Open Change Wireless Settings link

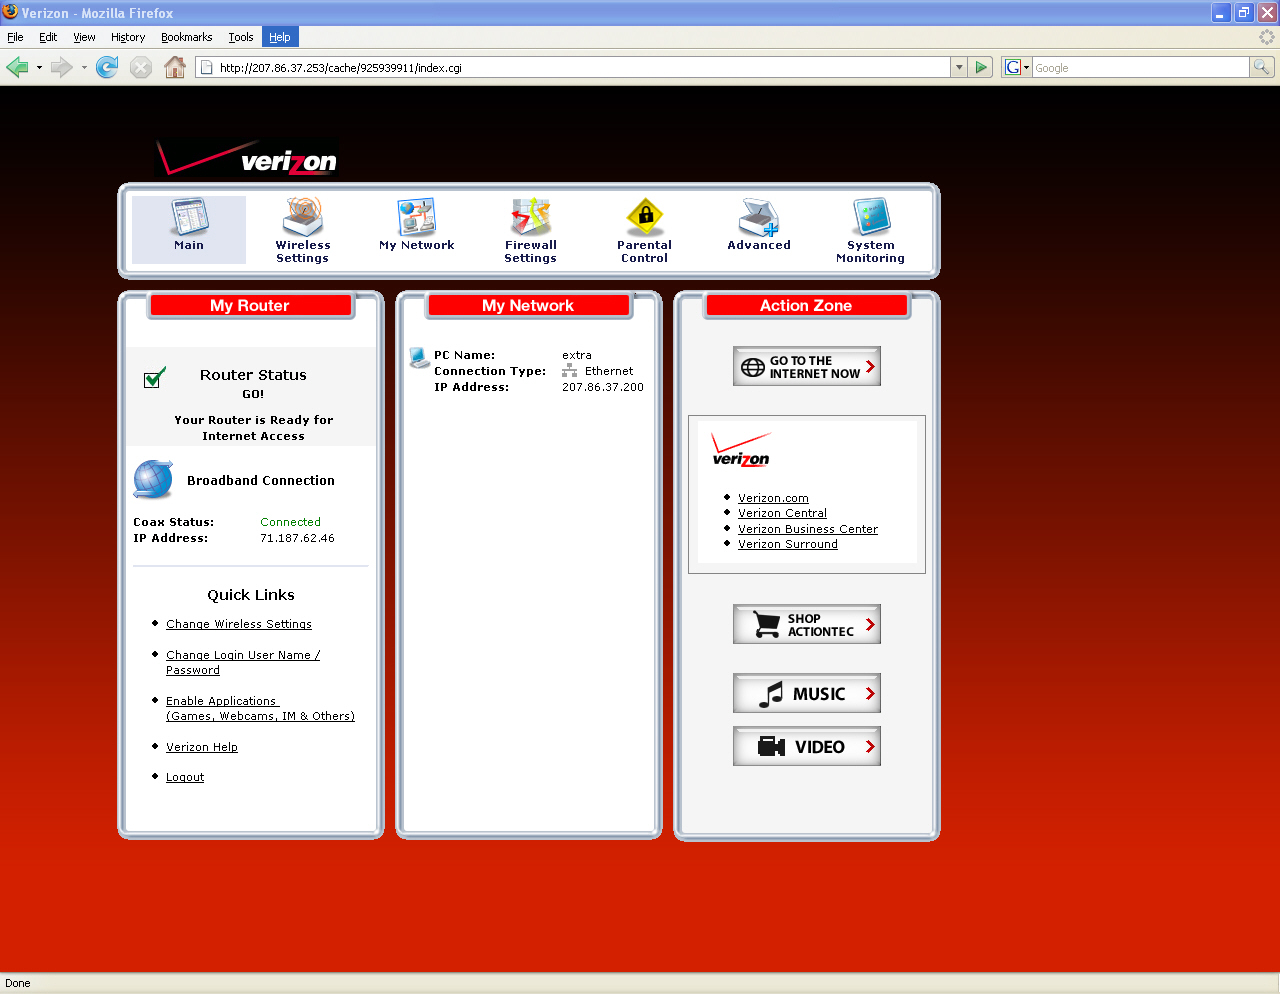tap(239, 624)
